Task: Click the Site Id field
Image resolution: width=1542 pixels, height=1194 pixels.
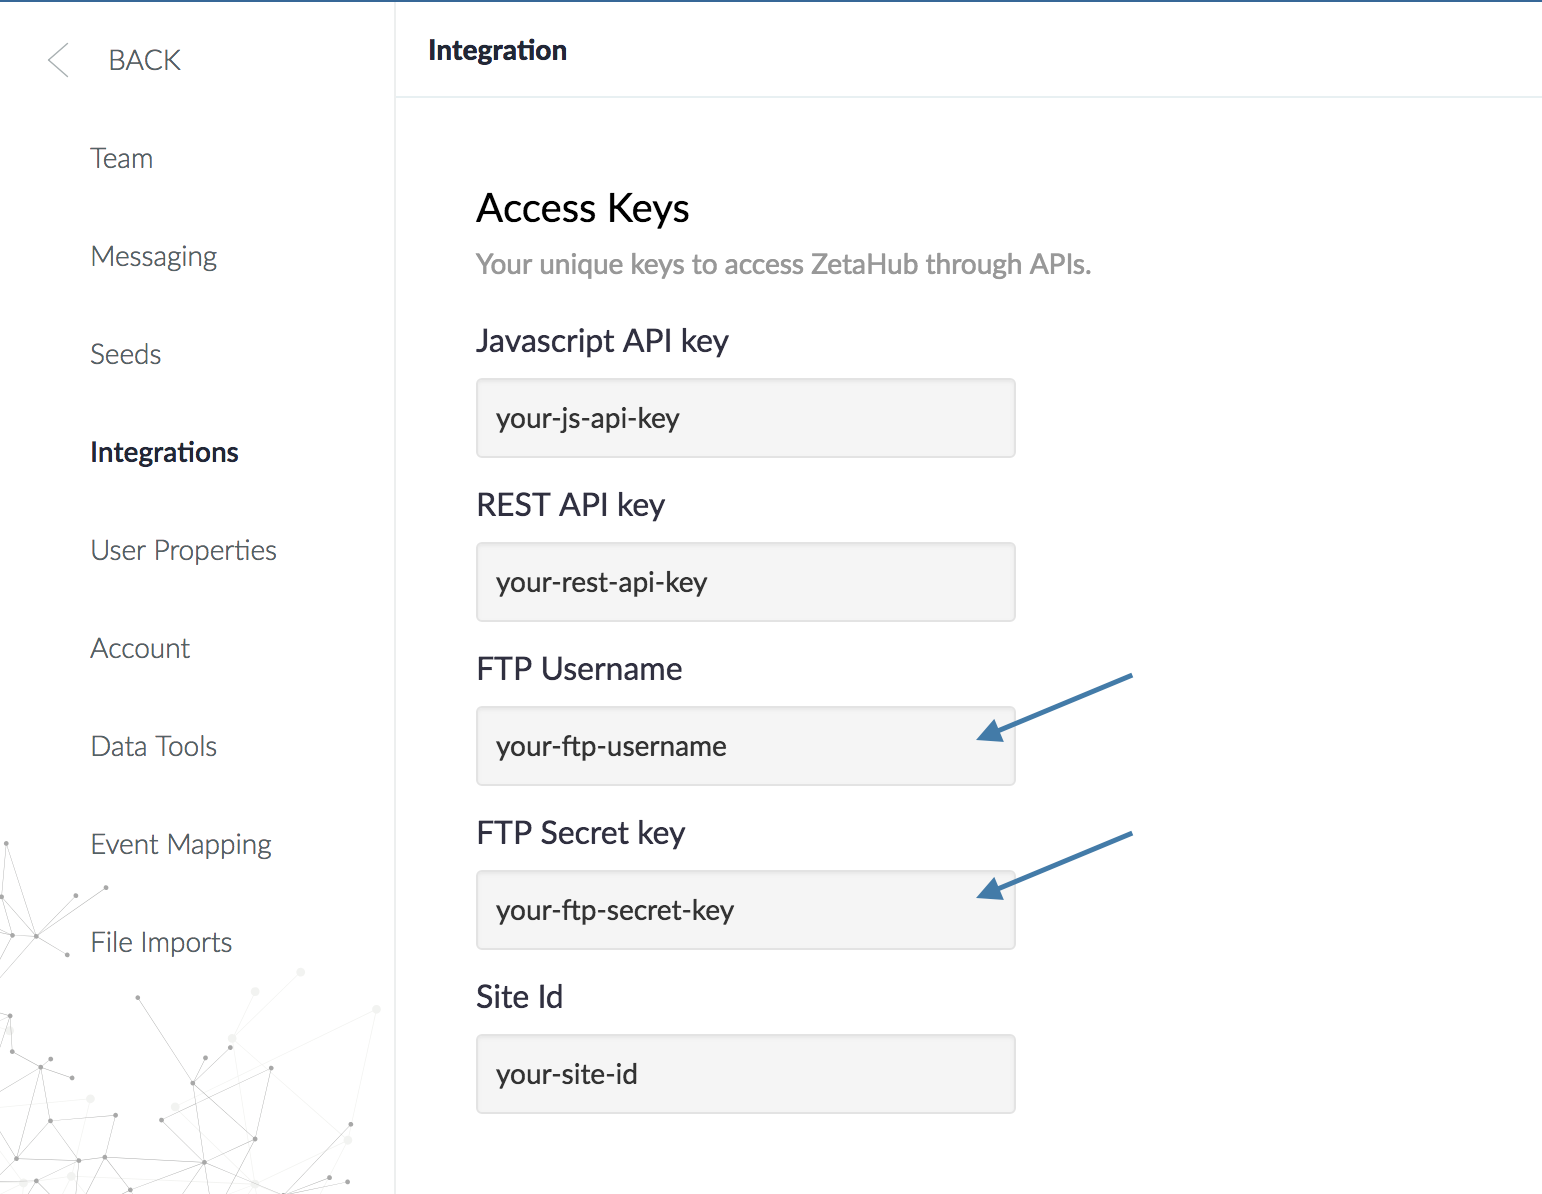Action: point(745,1074)
